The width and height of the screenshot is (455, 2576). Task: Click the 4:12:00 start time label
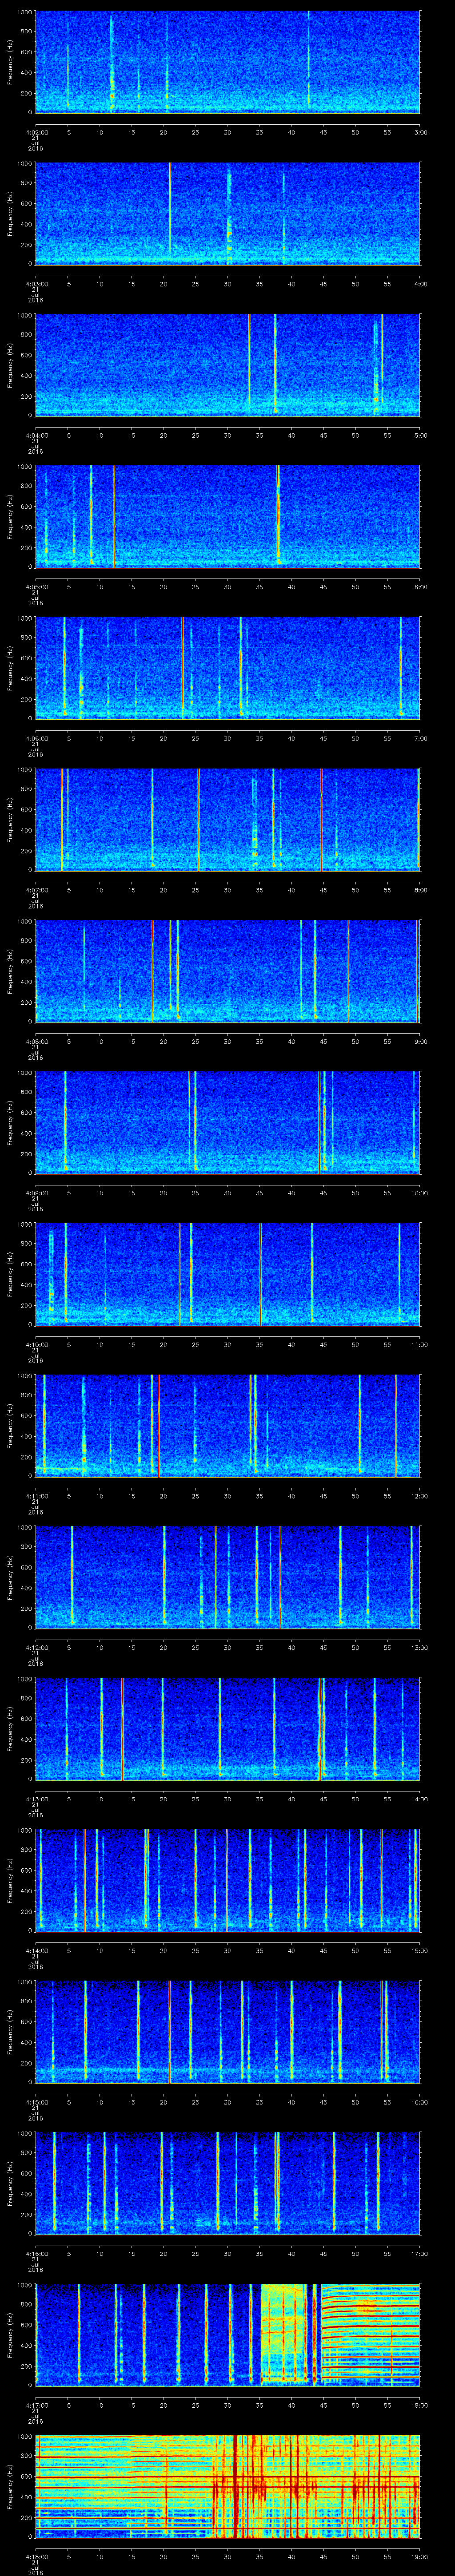pos(36,1647)
